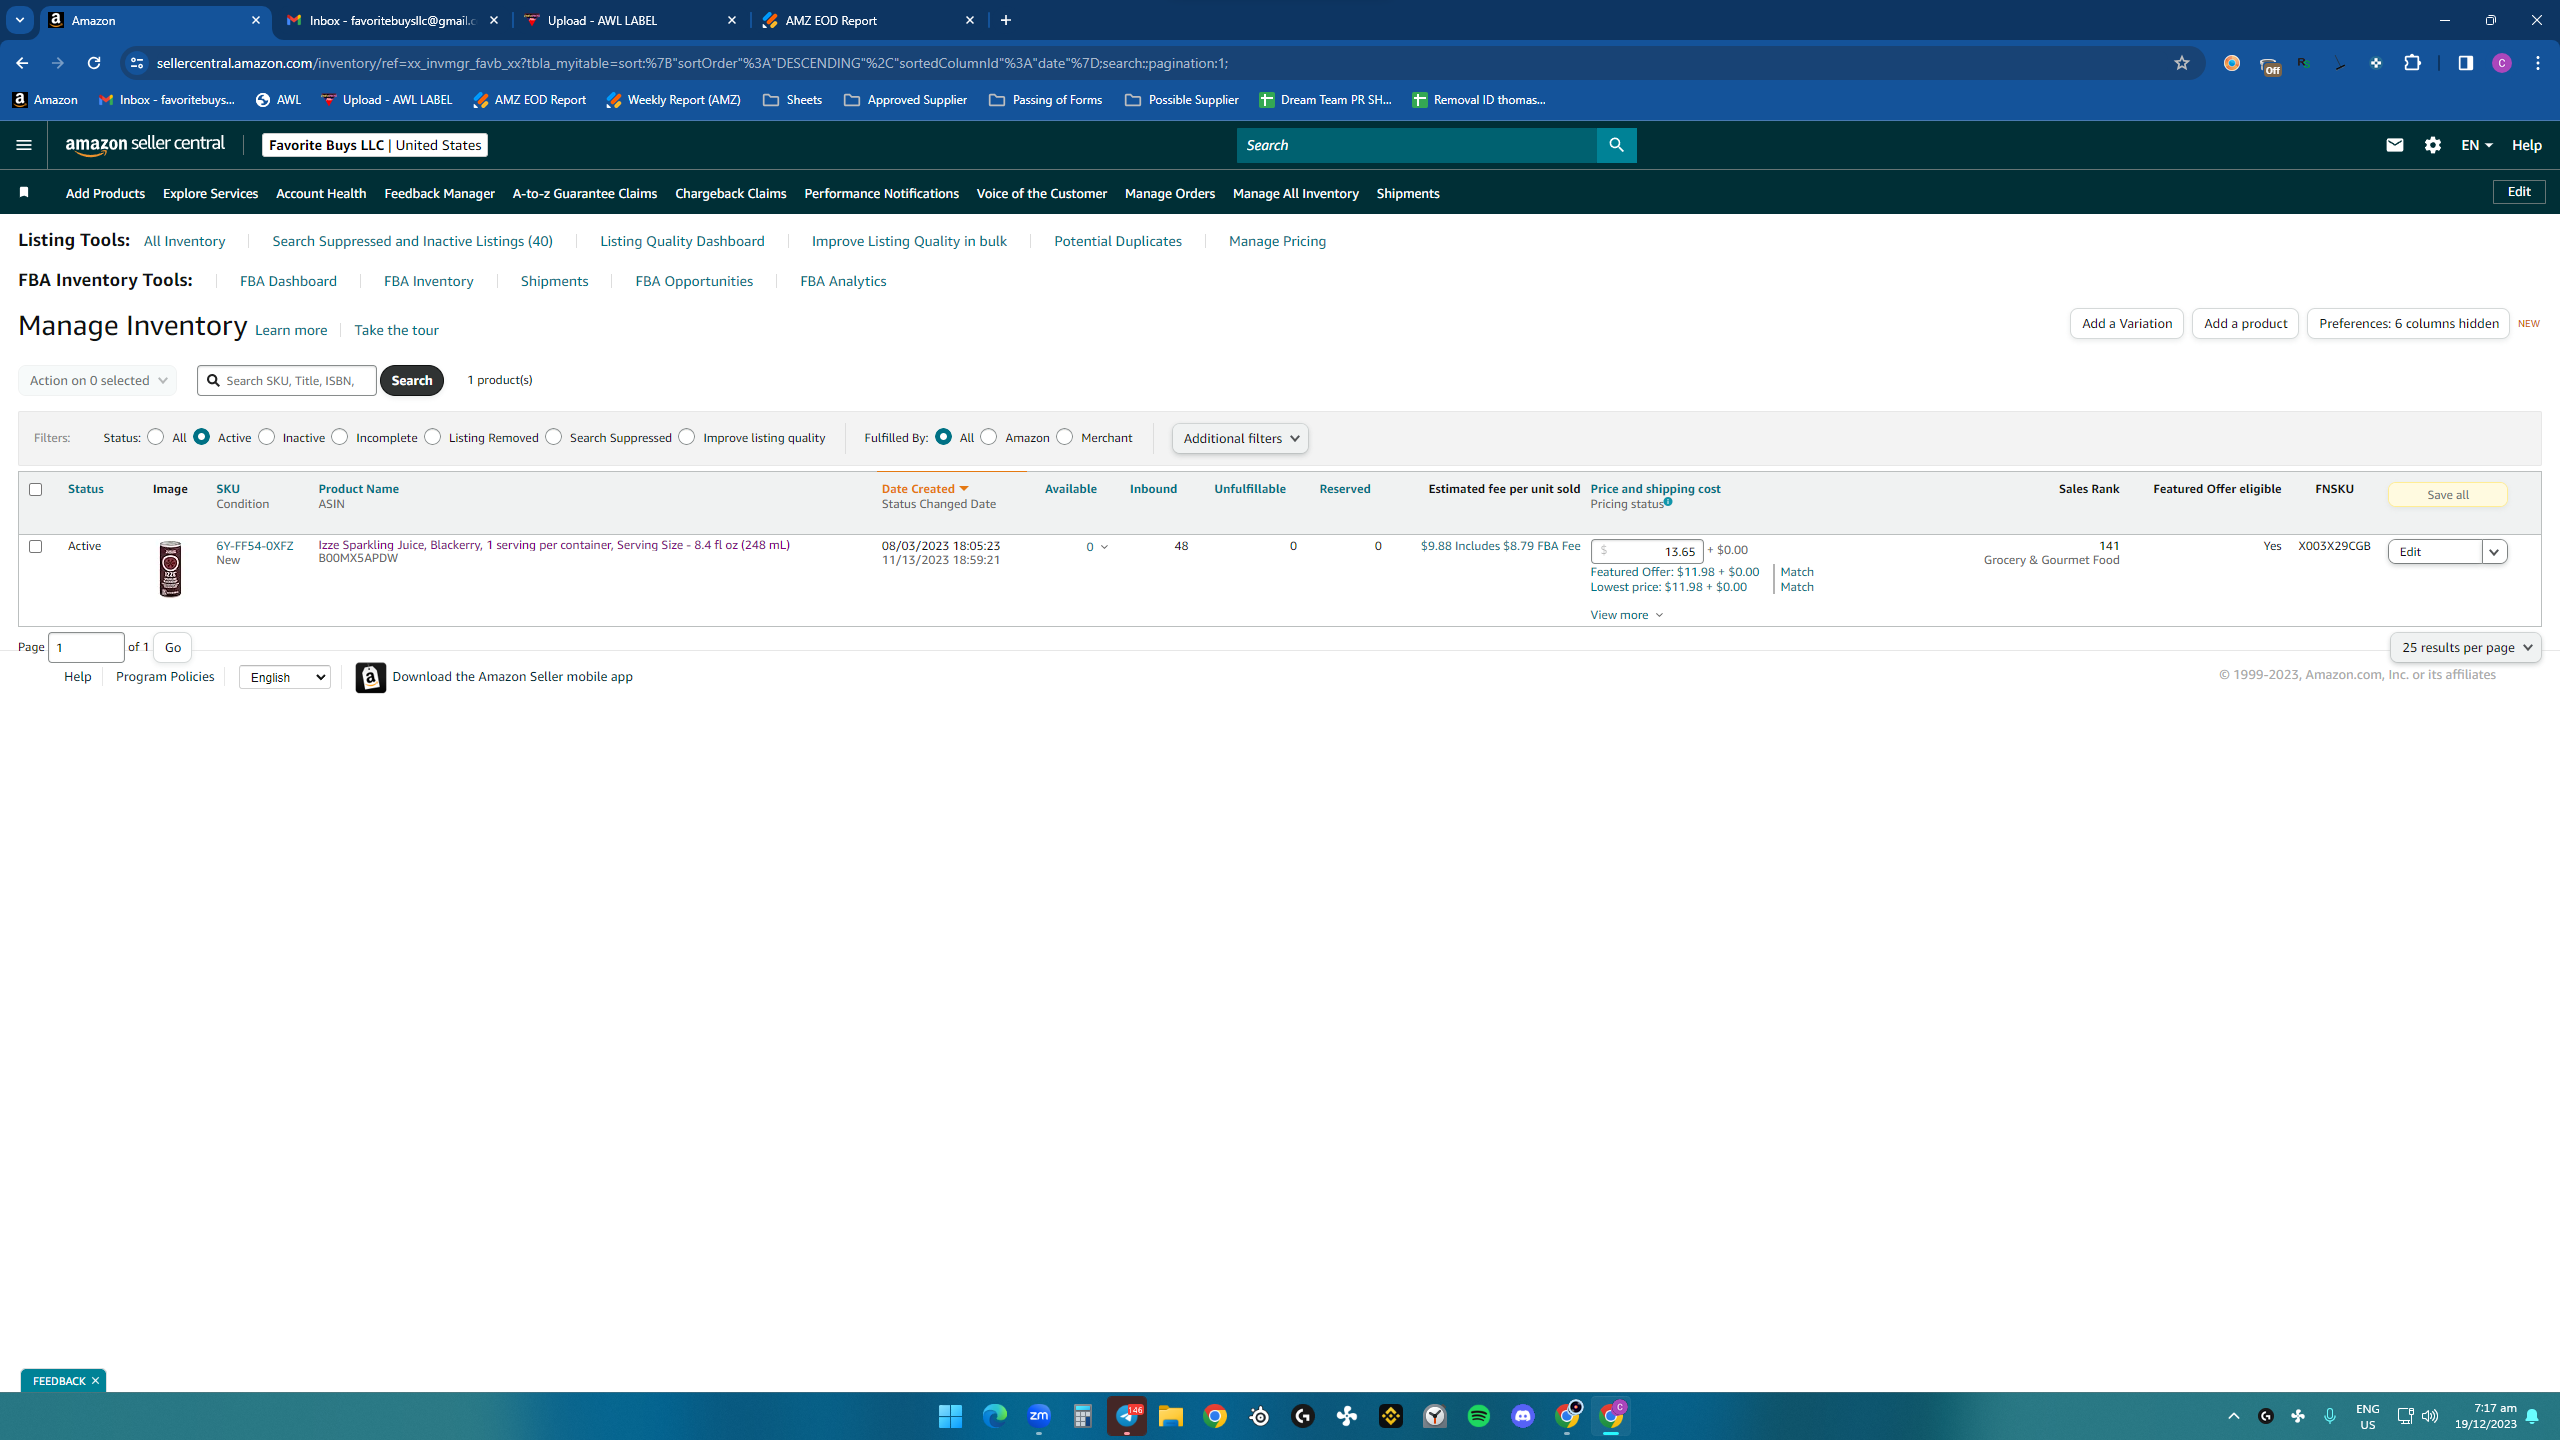Open Preferences: 6 columns hidden
This screenshot has height=1440, width=2560.
coord(2408,323)
